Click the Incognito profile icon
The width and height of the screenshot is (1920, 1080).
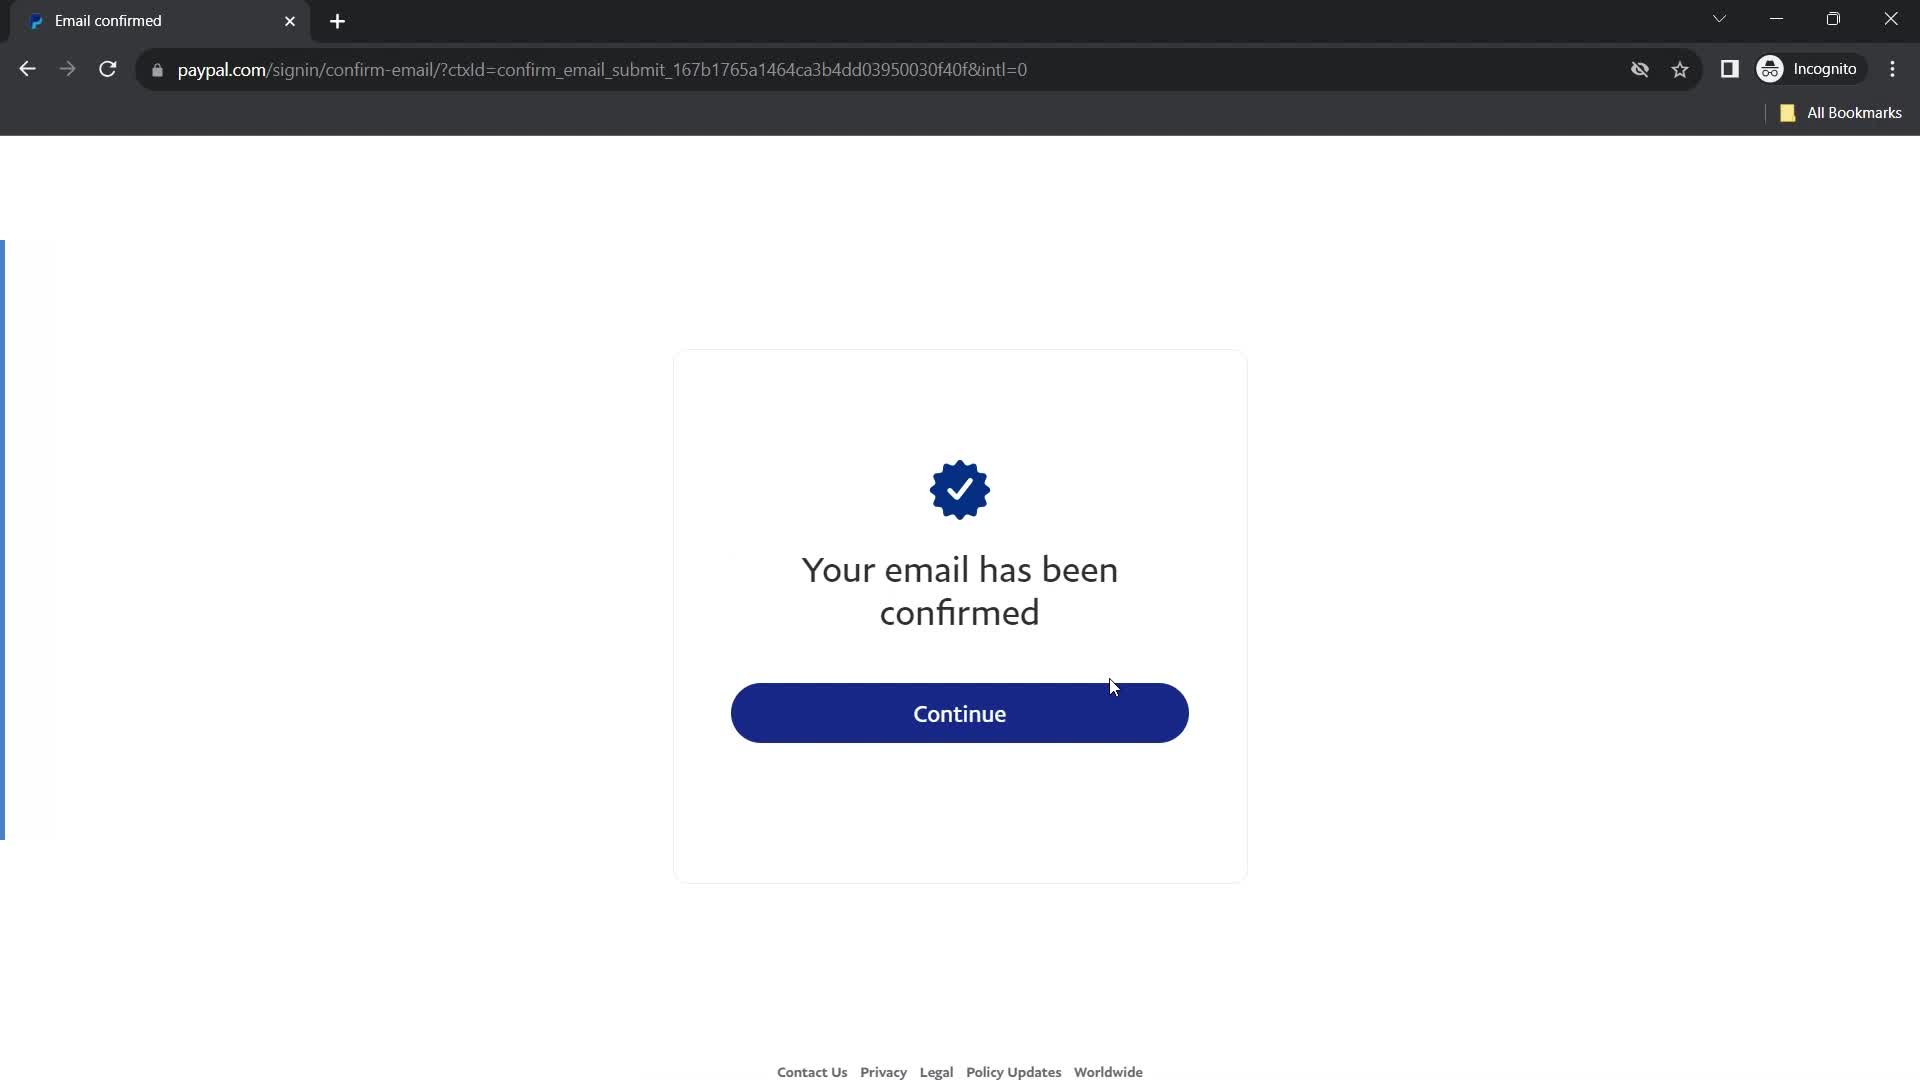pyautogui.click(x=1770, y=69)
